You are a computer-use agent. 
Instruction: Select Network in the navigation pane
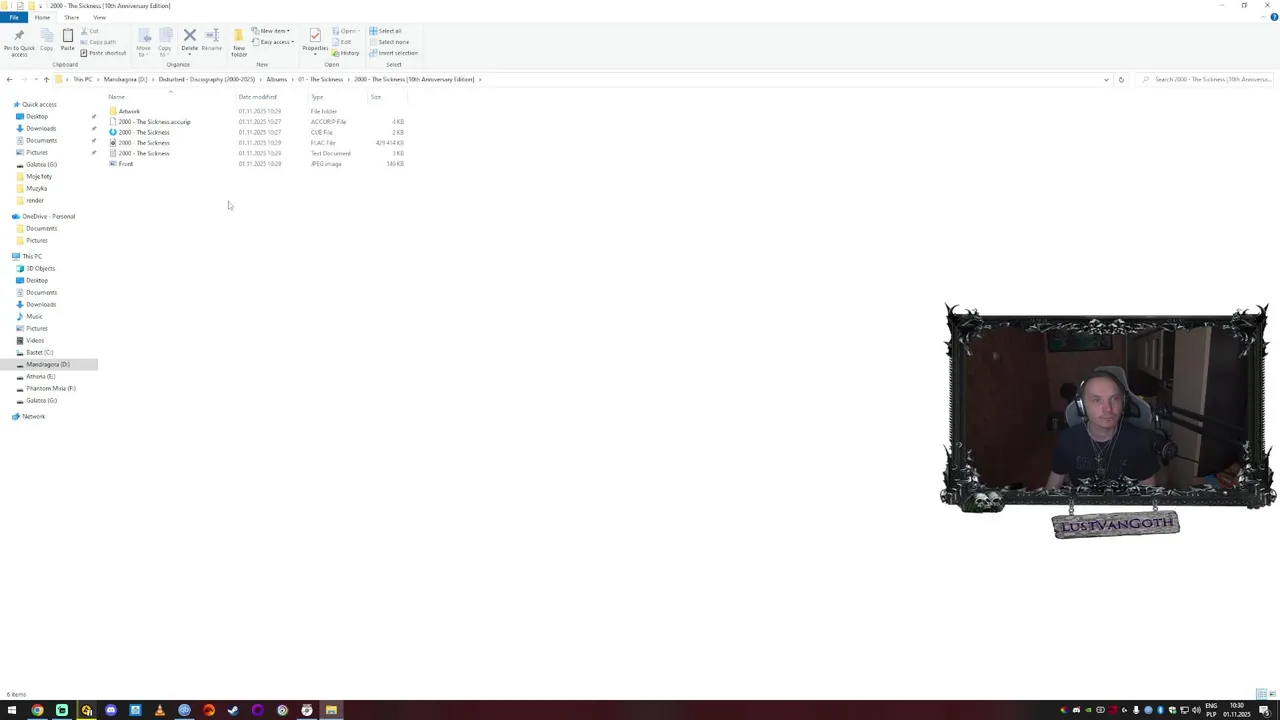point(33,416)
